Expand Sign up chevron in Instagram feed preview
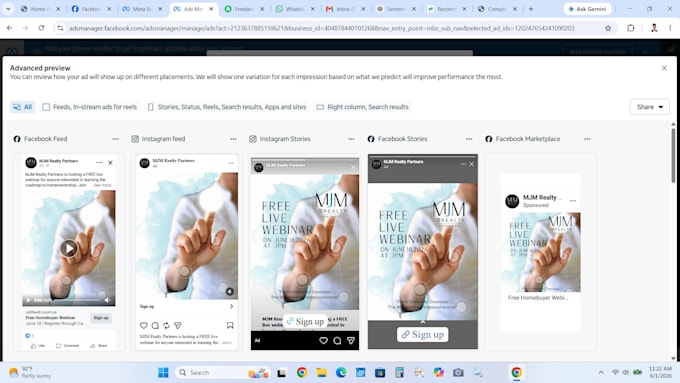 click(232, 306)
